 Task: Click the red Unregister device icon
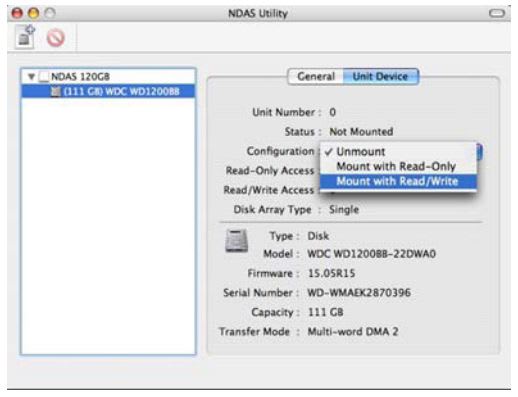point(55,38)
